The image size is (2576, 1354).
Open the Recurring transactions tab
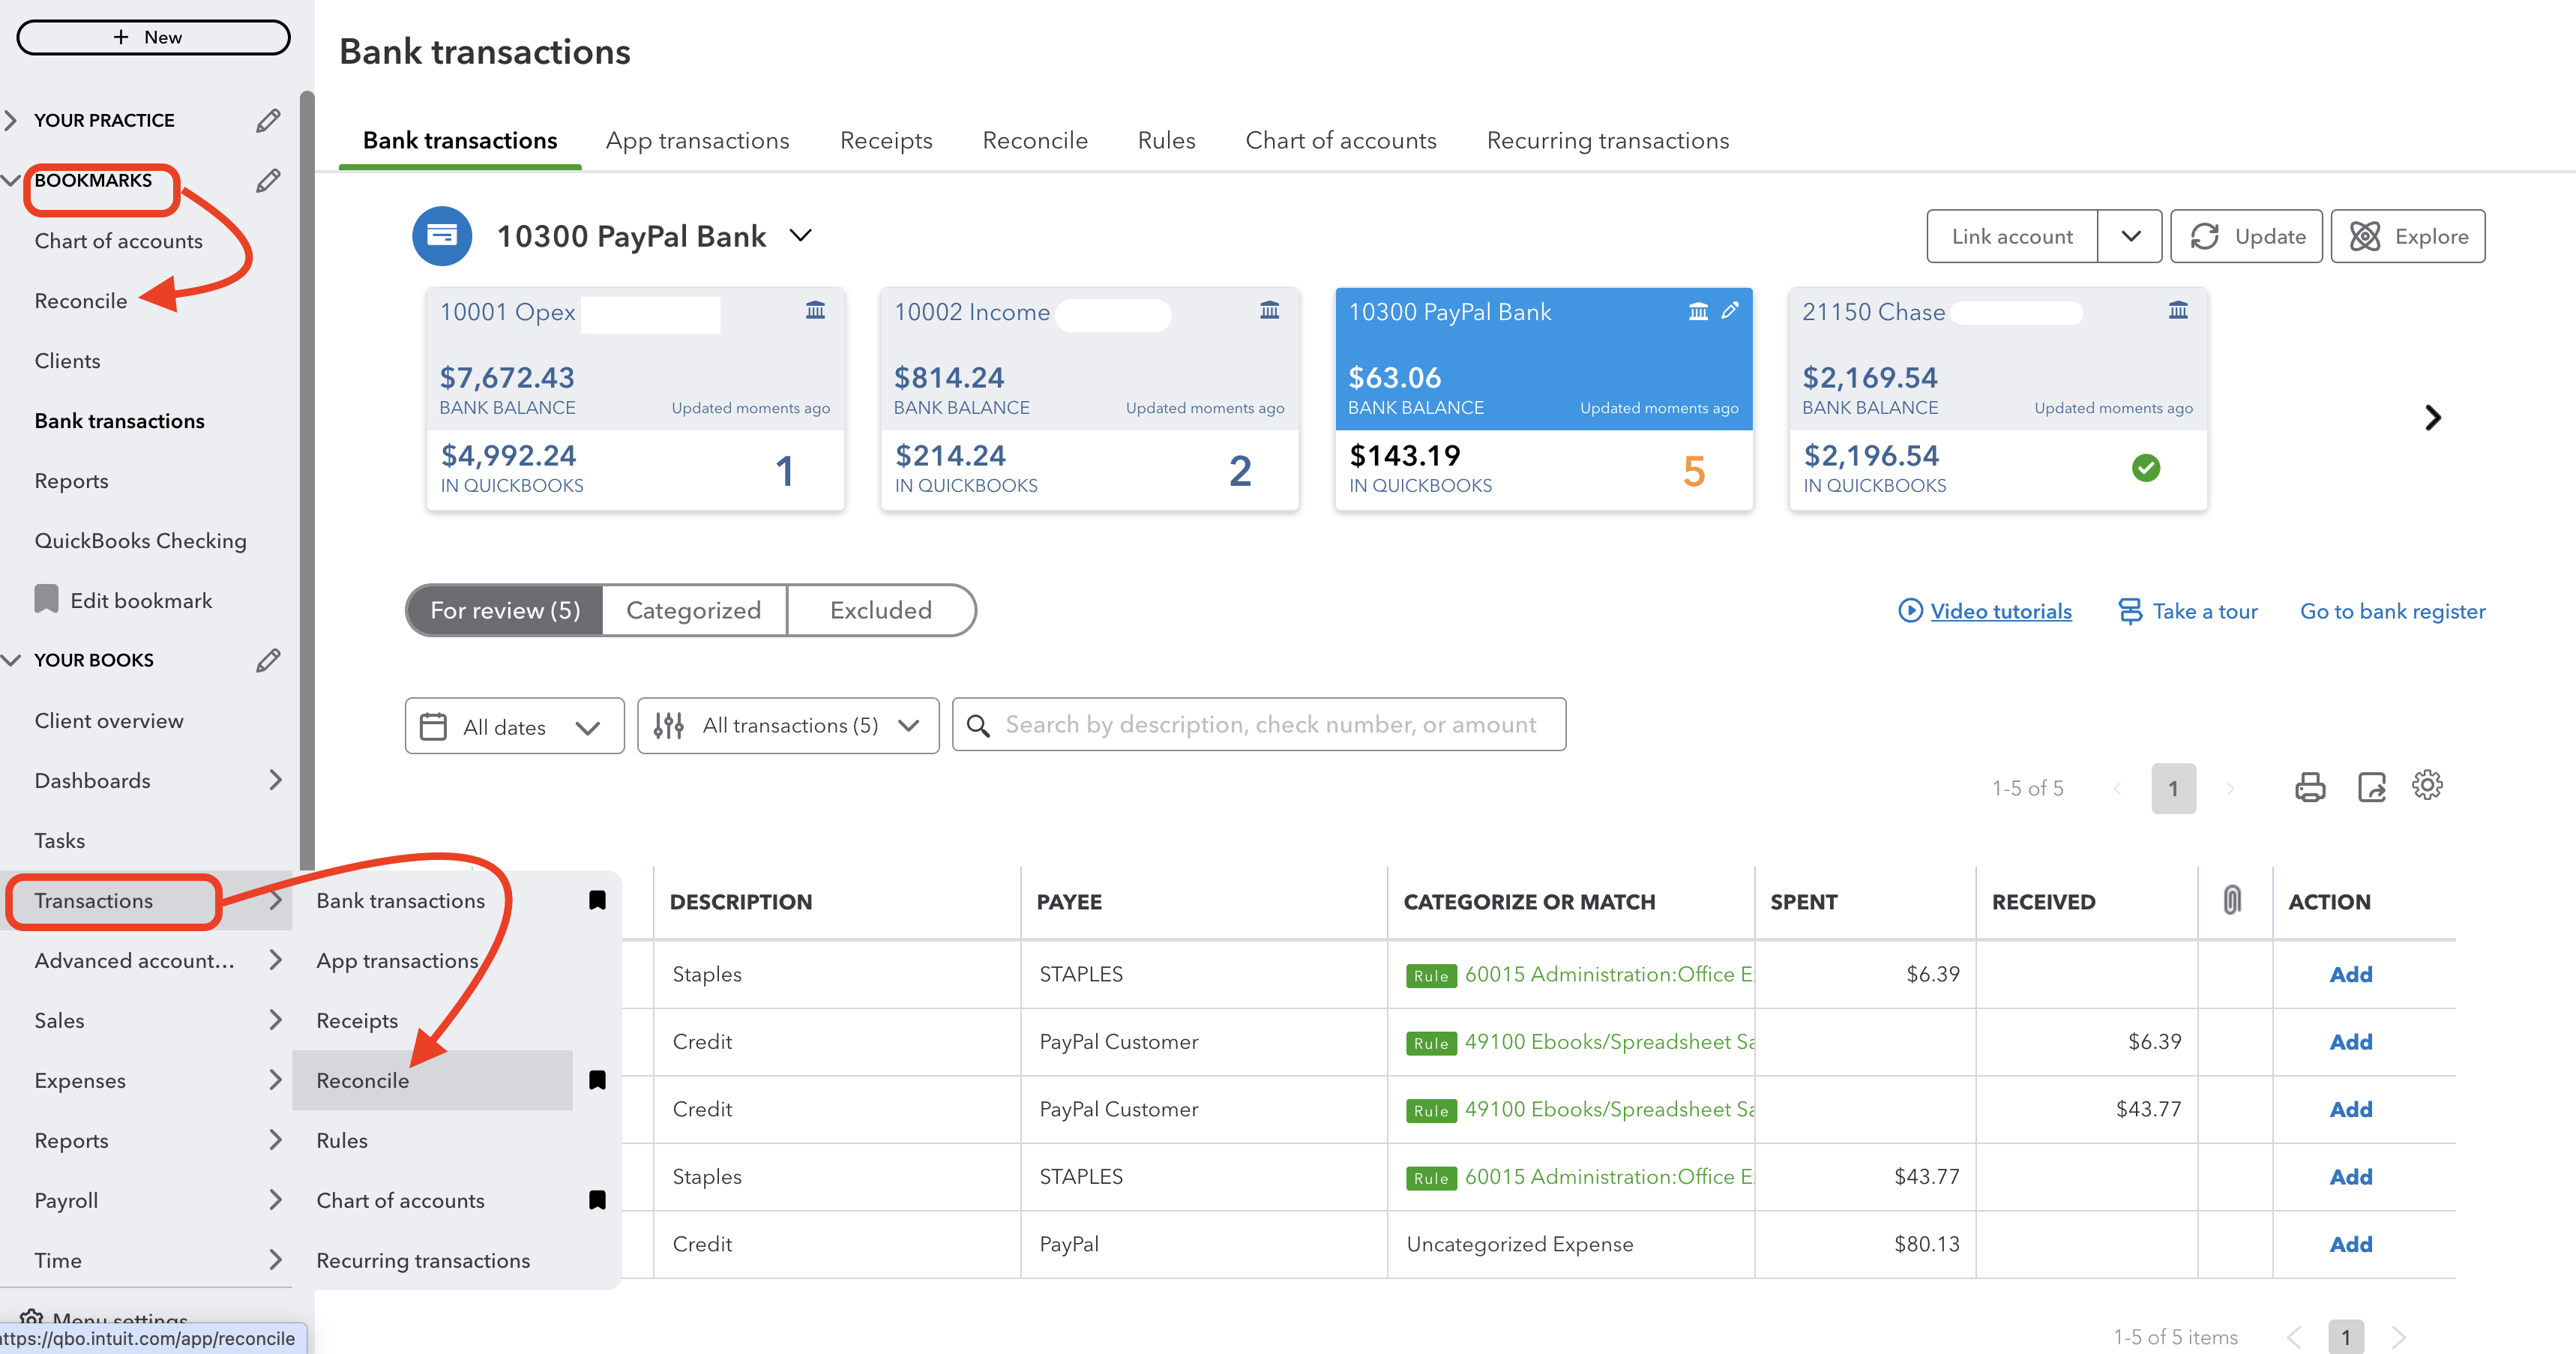pos(1607,141)
